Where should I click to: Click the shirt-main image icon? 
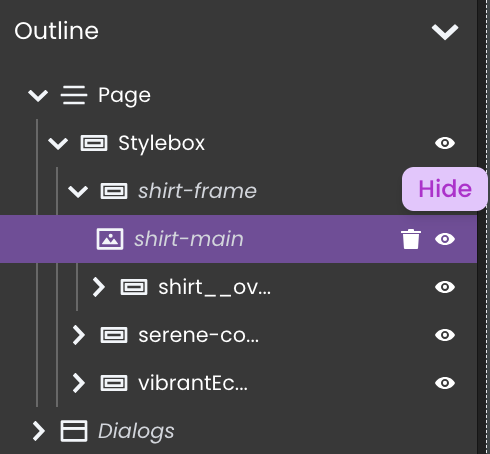tap(110, 239)
